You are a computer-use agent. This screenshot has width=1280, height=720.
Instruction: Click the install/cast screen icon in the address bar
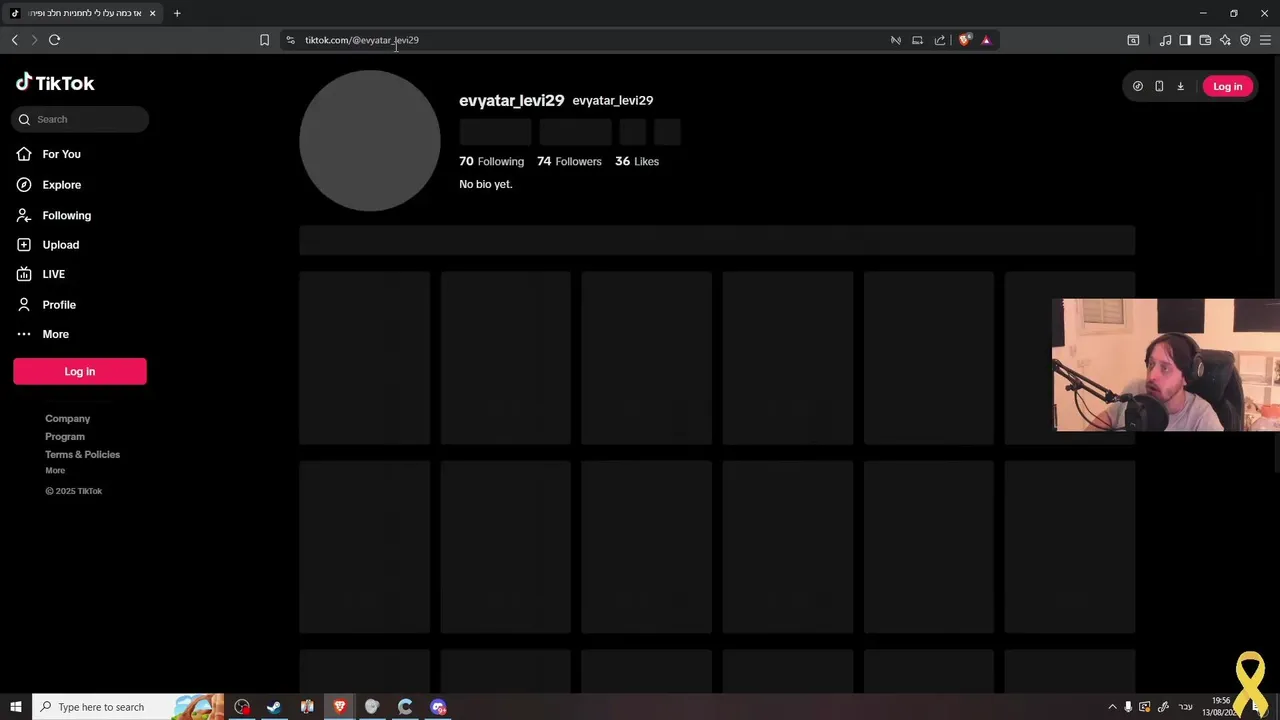[917, 40]
